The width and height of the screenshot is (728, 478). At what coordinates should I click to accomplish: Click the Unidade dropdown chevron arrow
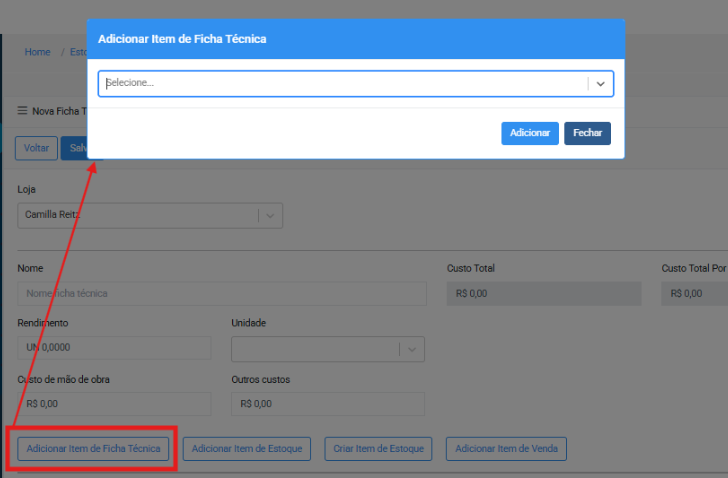[x=412, y=349]
